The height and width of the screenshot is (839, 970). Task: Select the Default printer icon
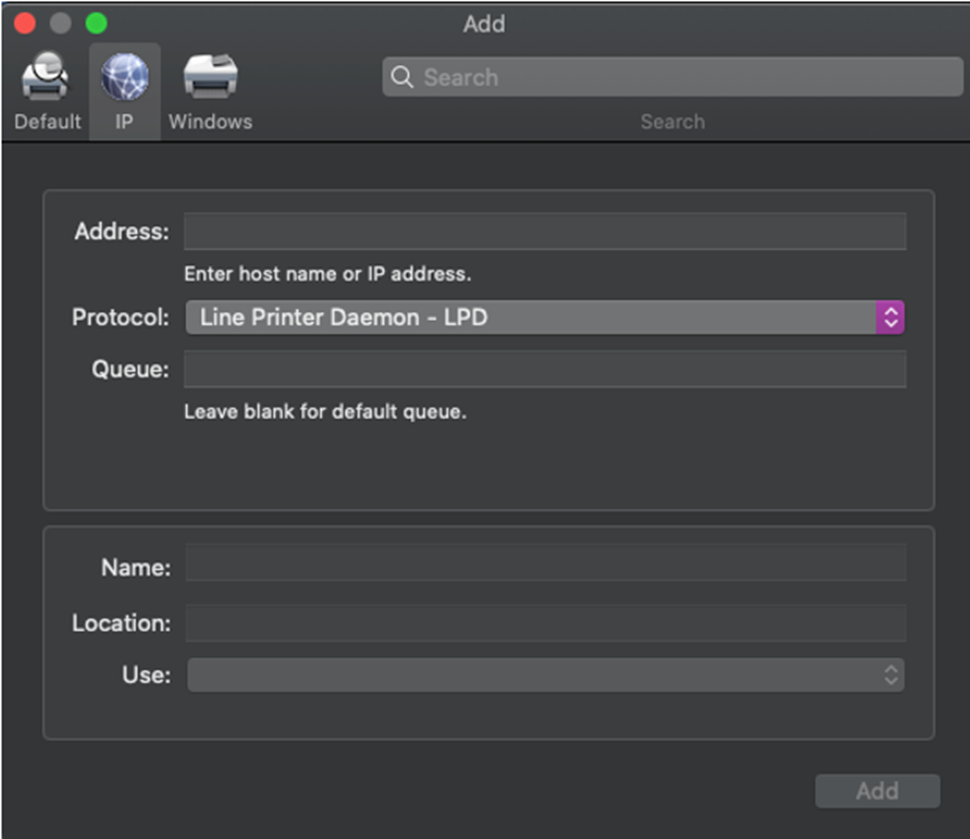tap(46, 78)
